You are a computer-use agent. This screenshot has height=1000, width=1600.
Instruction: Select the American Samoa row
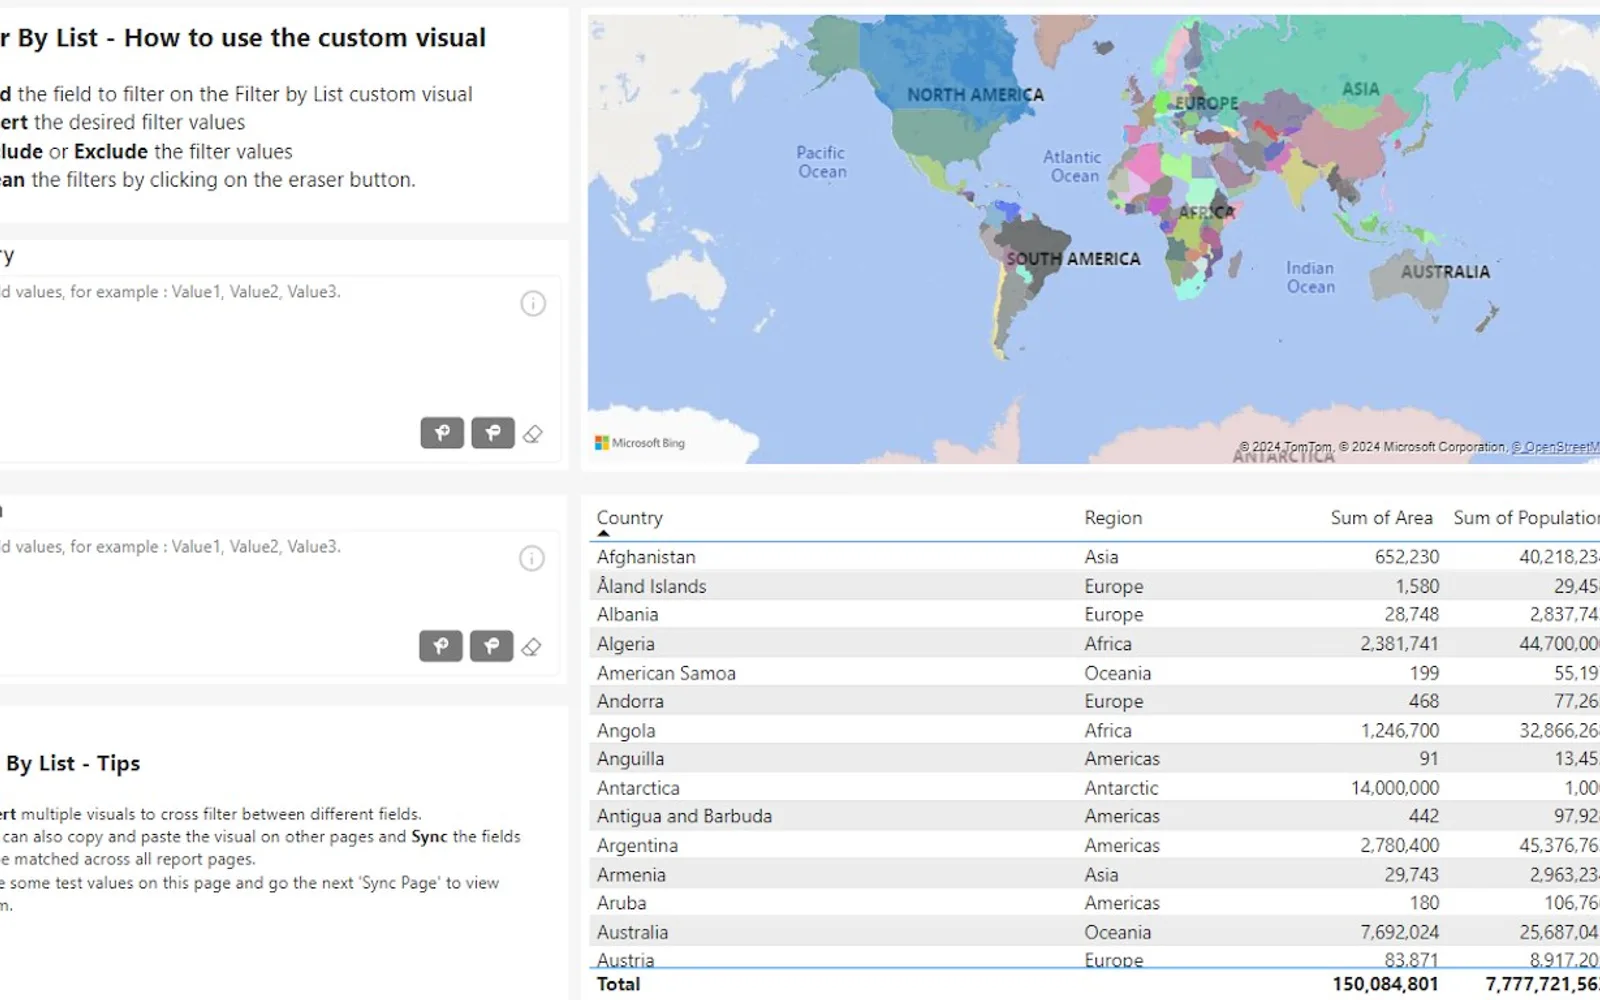1095,673
